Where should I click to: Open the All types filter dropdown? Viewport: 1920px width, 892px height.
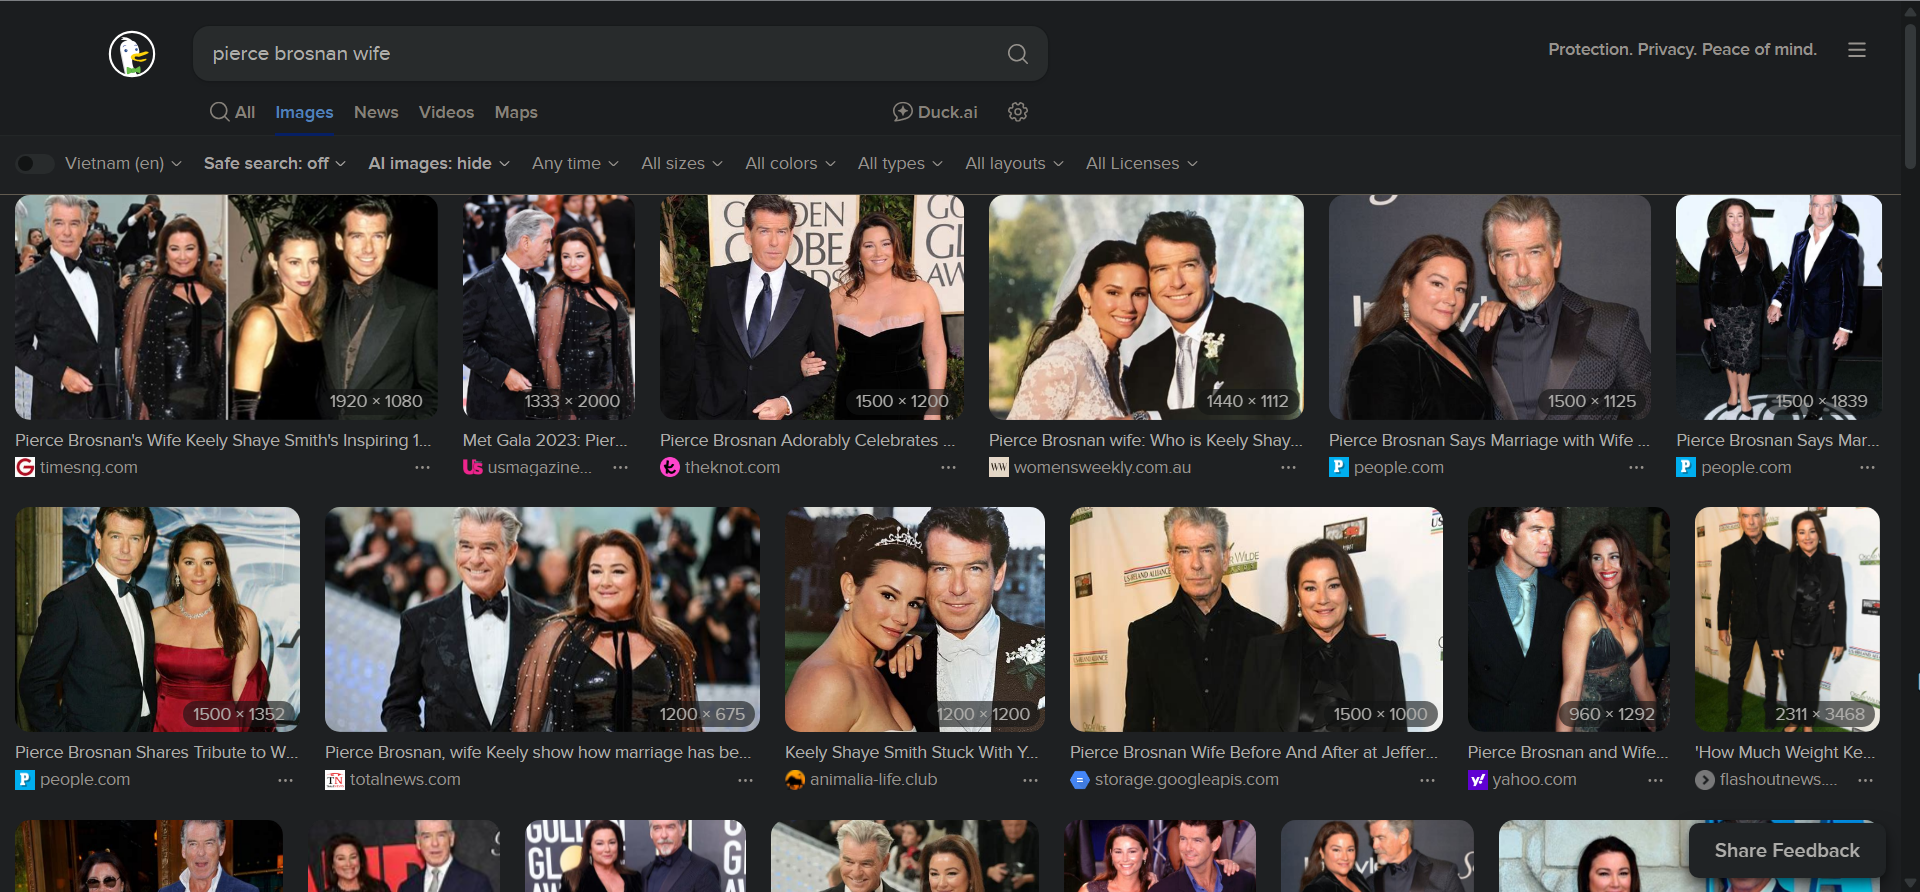(900, 163)
